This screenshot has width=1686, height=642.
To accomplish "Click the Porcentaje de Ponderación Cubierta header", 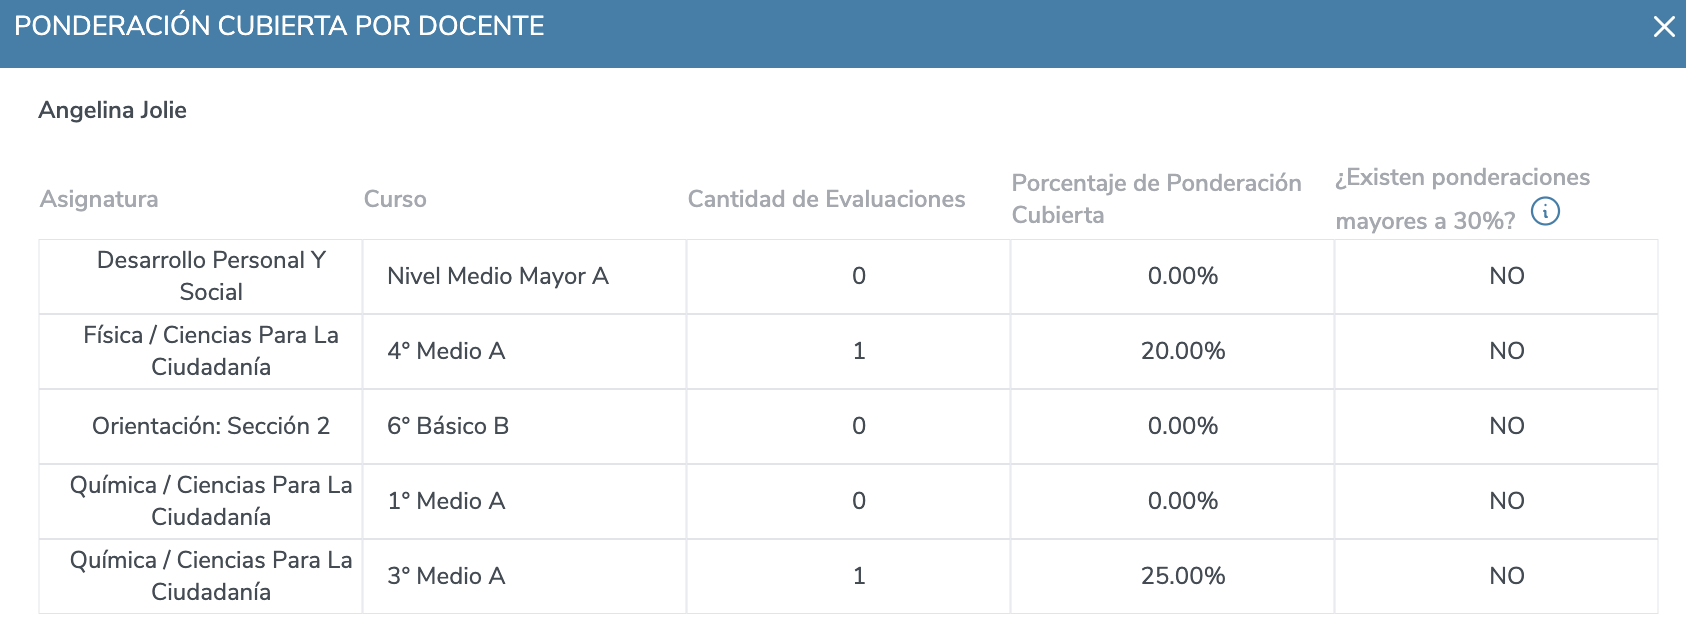I will point(1156,199).
